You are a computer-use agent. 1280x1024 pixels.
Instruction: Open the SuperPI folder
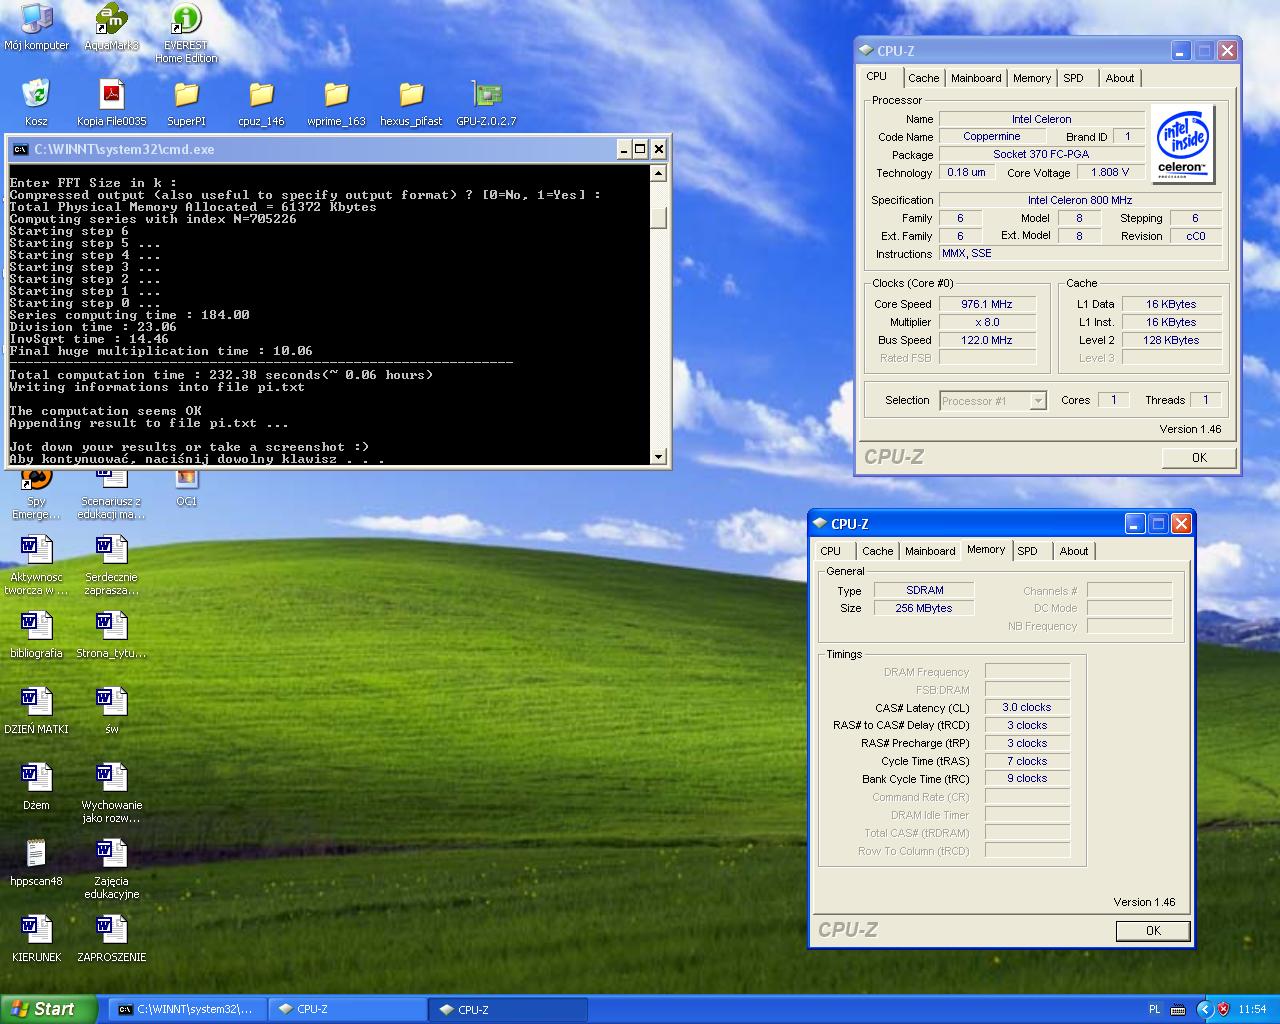pyautogui.click(x=186, y=102)
